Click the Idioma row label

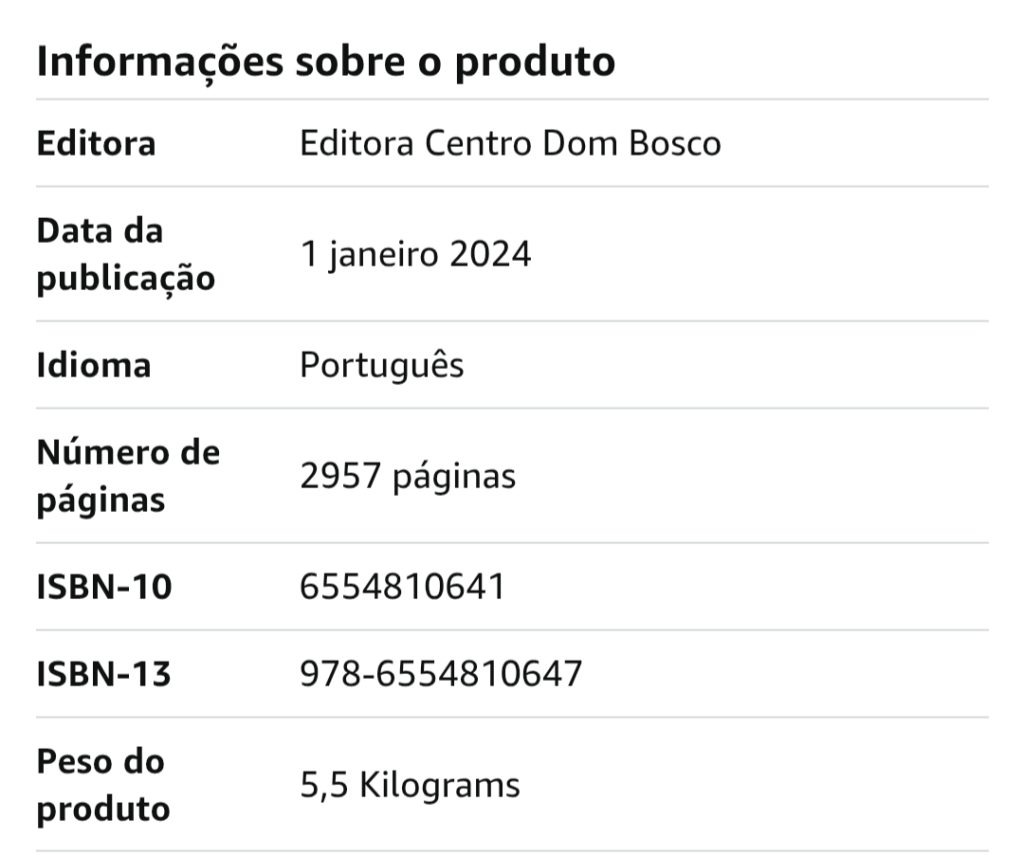click(94, 365)
